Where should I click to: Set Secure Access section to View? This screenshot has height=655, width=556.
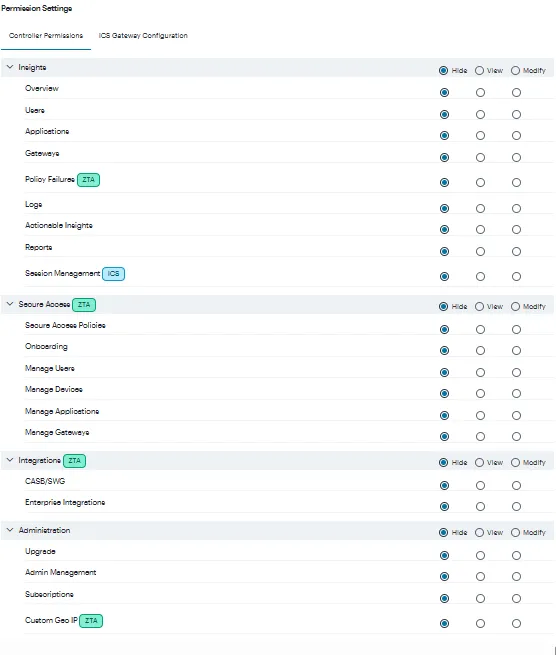pyautogui.click(x=480, y=307)
